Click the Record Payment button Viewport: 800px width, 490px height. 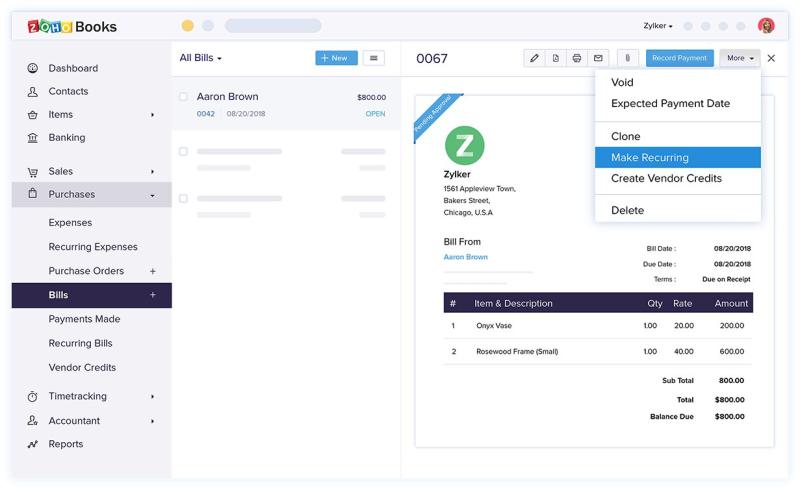coord(680,58)
